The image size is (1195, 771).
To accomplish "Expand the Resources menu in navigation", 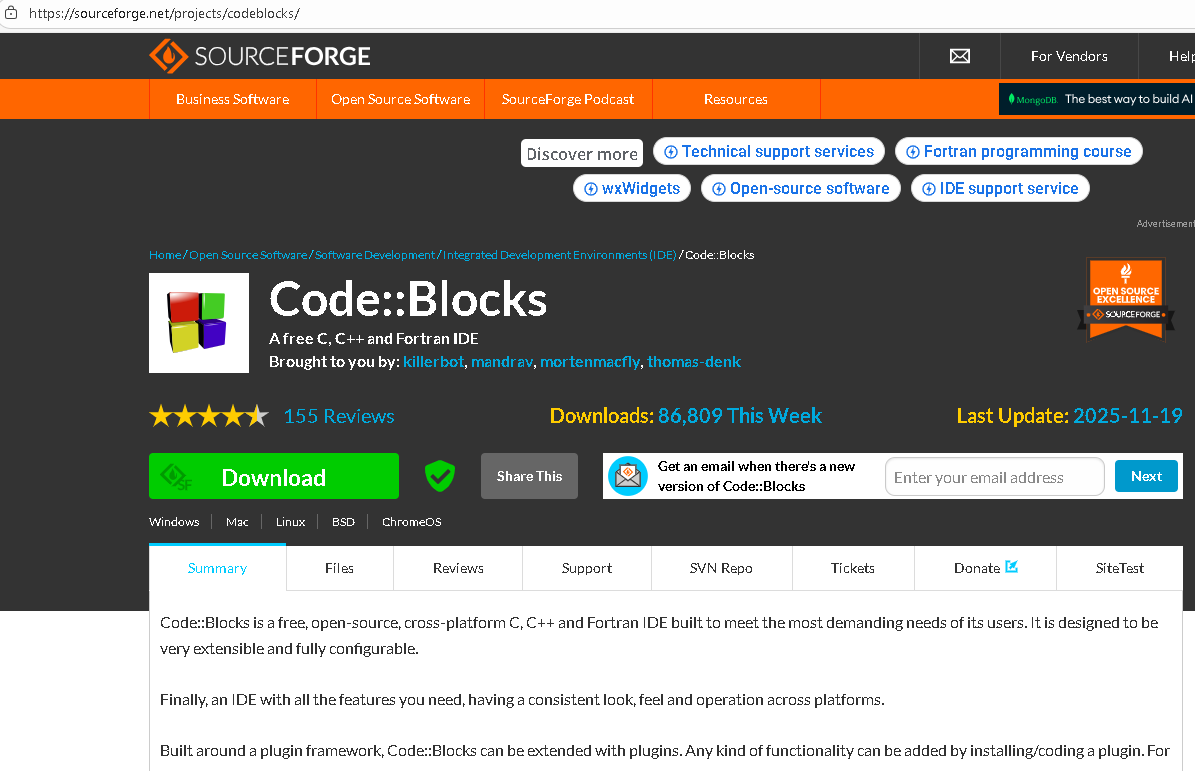I will 735,99.
